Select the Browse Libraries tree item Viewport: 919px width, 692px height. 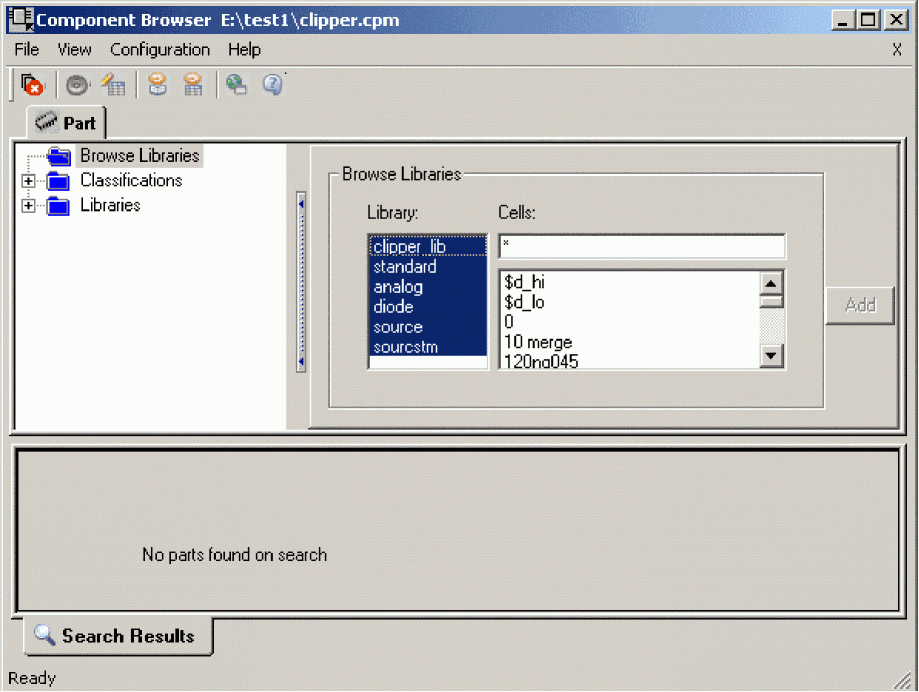point(139,156)
